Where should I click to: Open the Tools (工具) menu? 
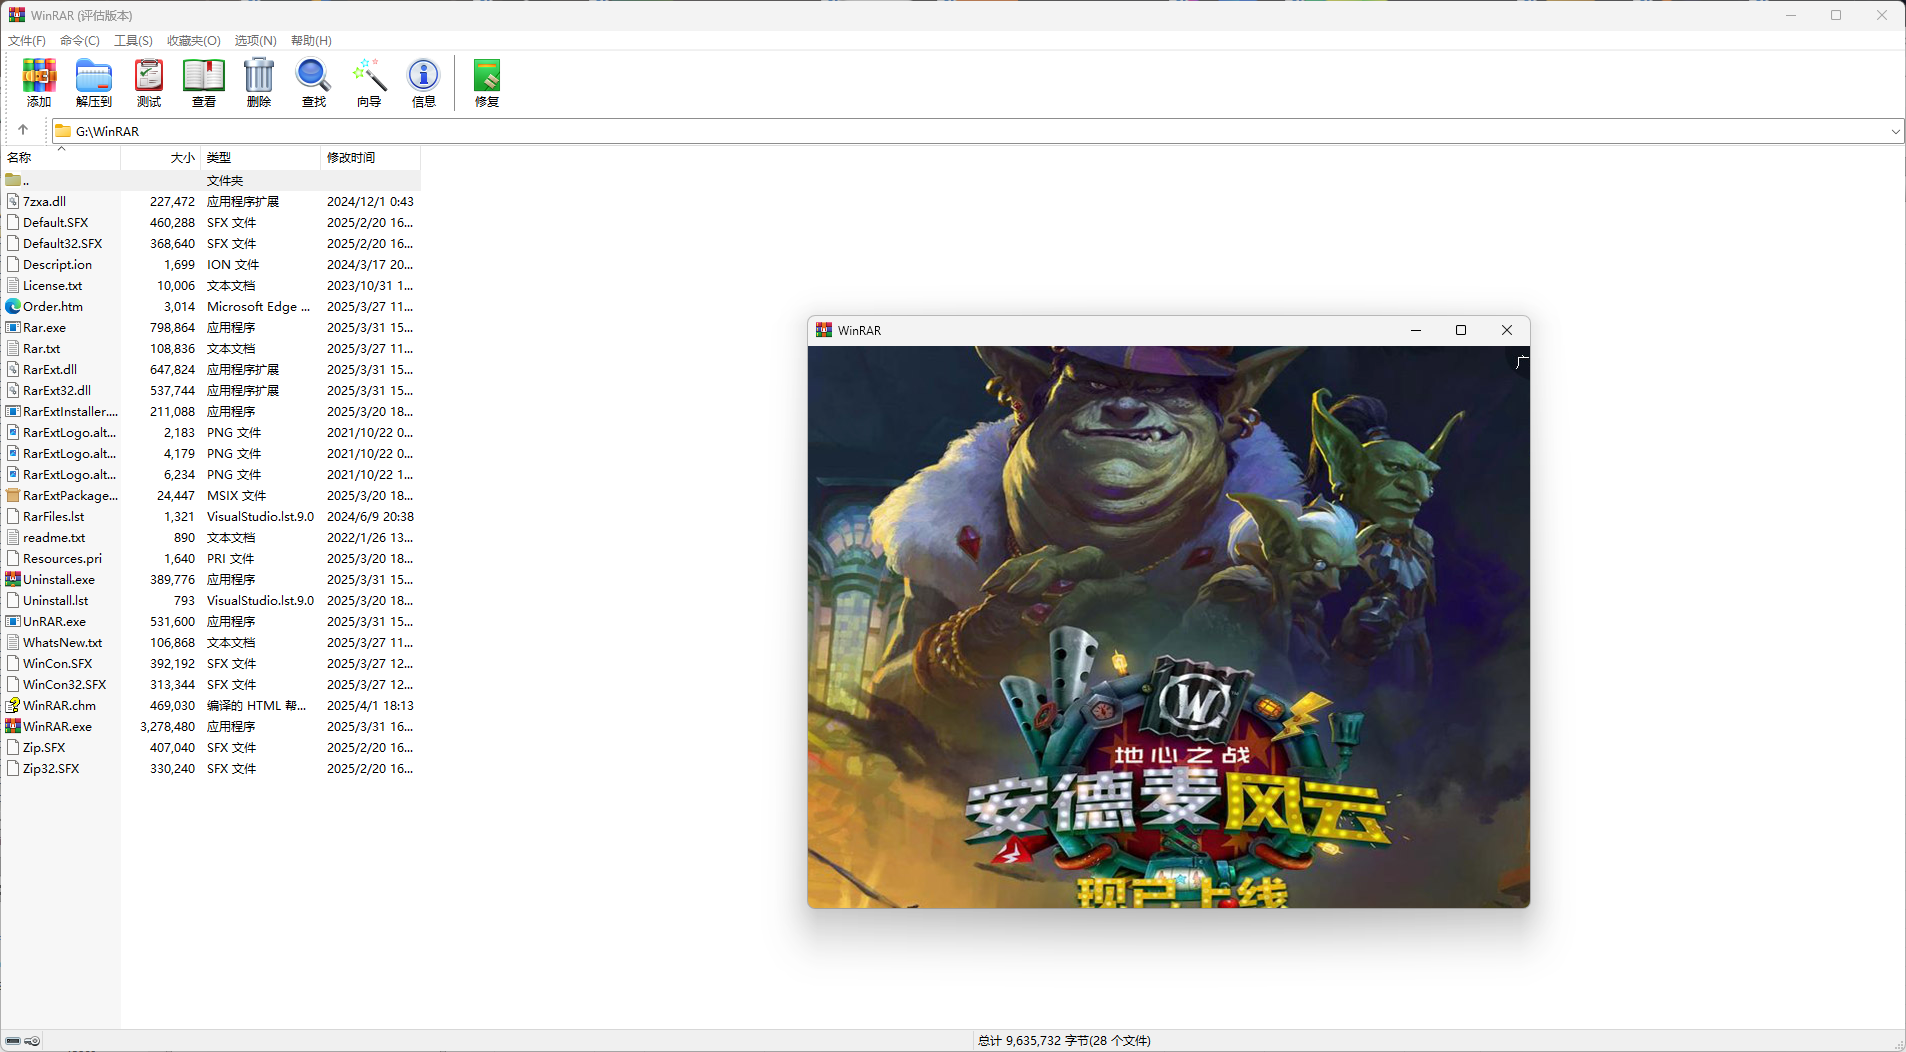pos(133,41)
